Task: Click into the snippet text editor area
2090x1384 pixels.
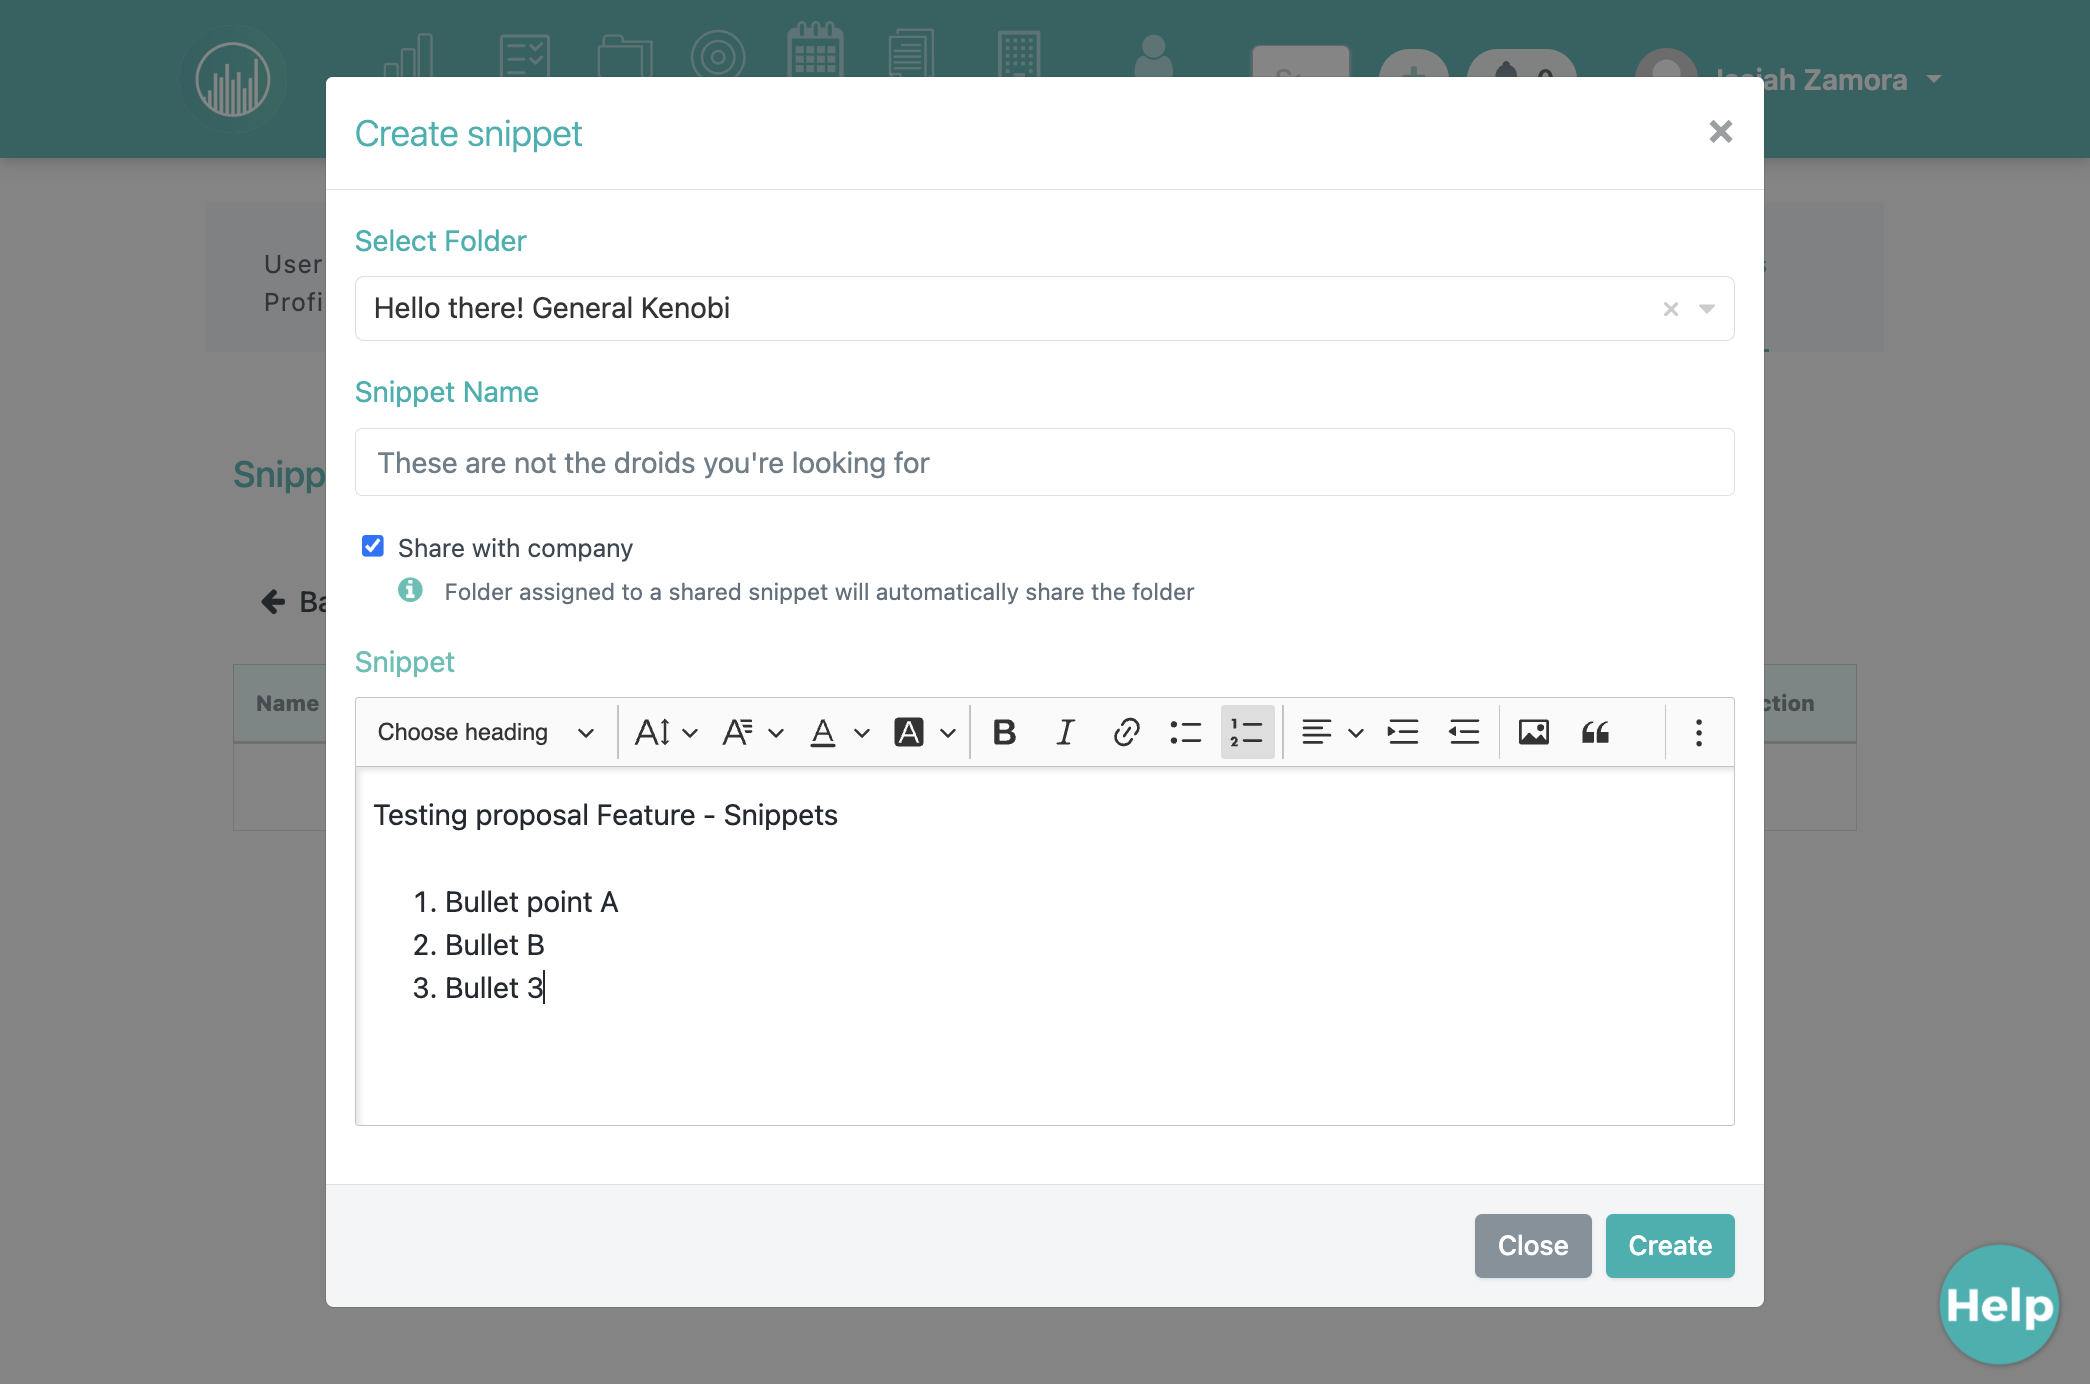Action: point(1044,946)
